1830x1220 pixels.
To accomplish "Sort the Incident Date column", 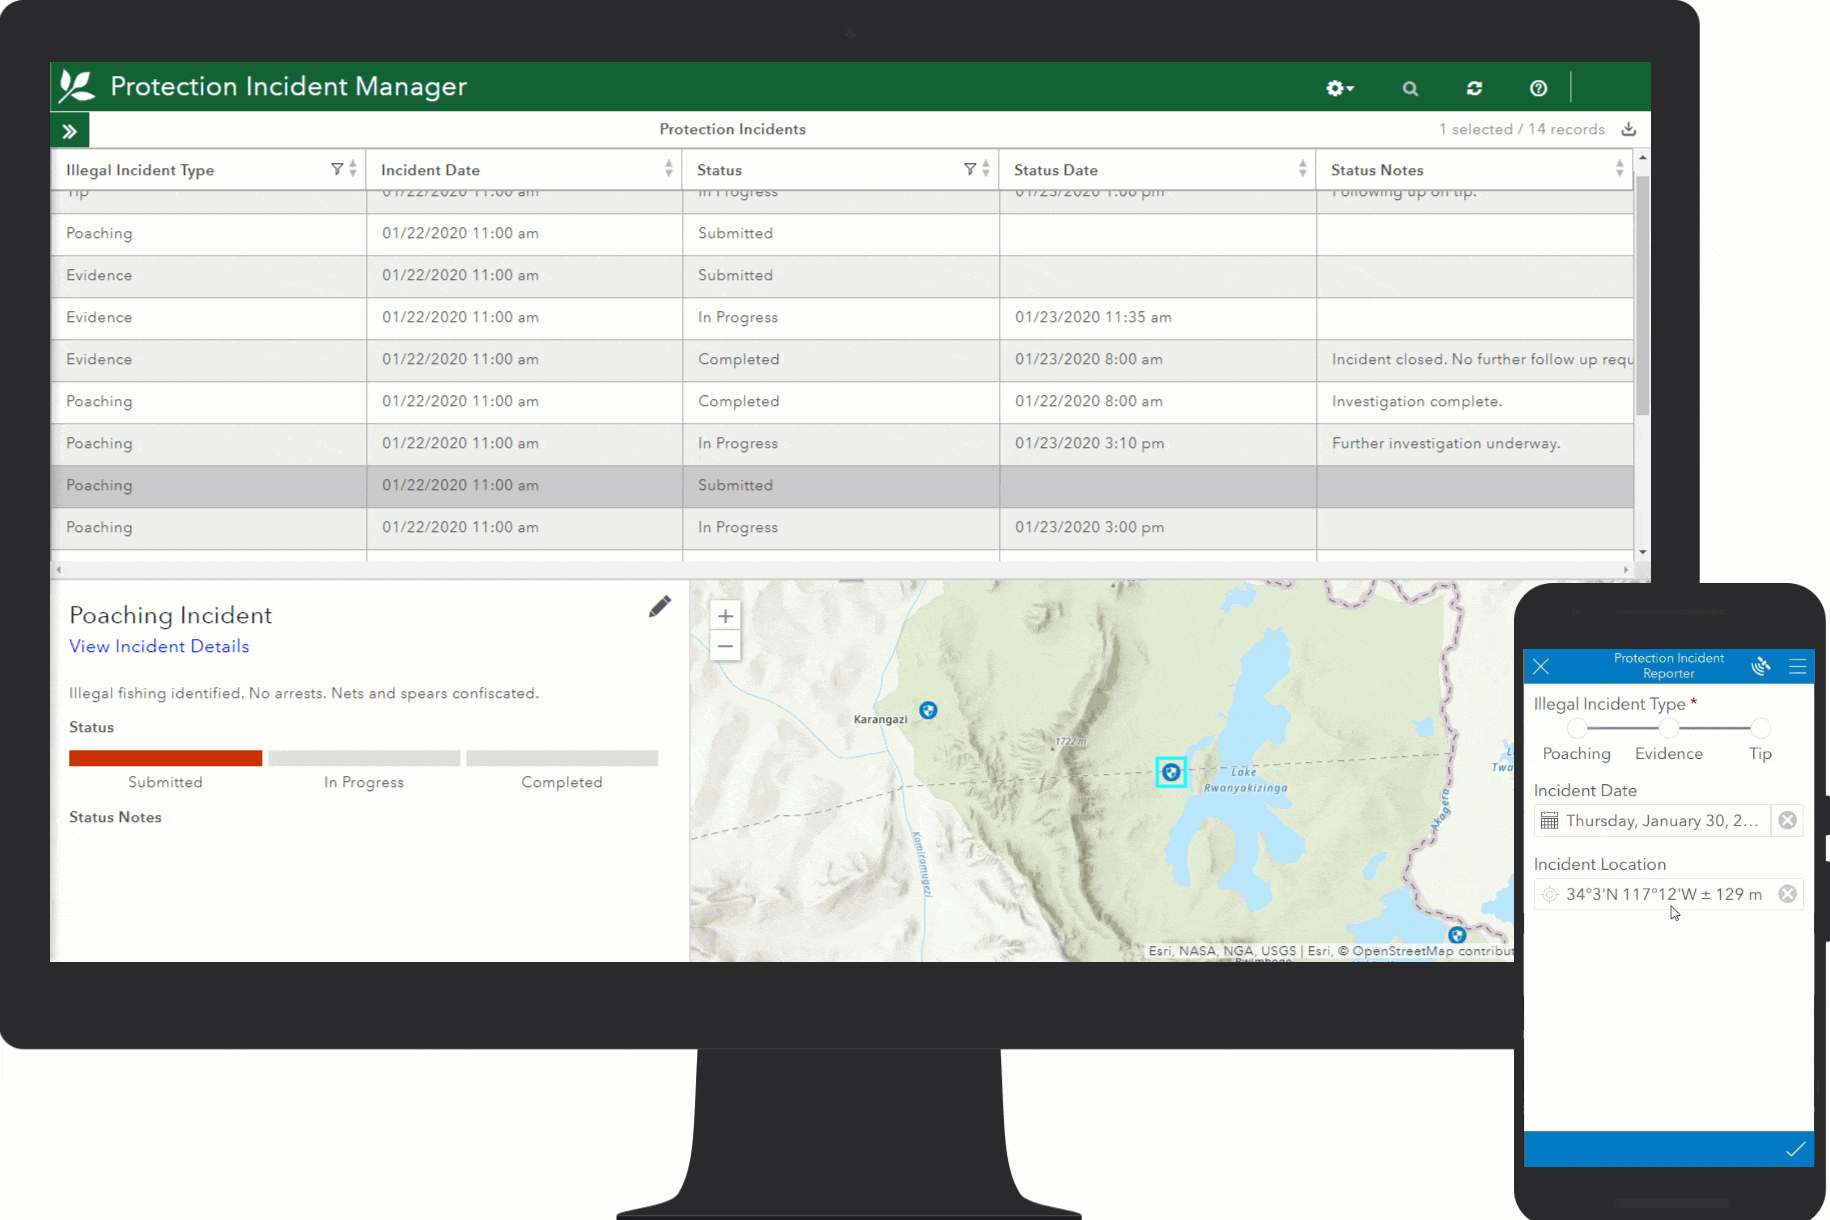I will tap(668, 169).
